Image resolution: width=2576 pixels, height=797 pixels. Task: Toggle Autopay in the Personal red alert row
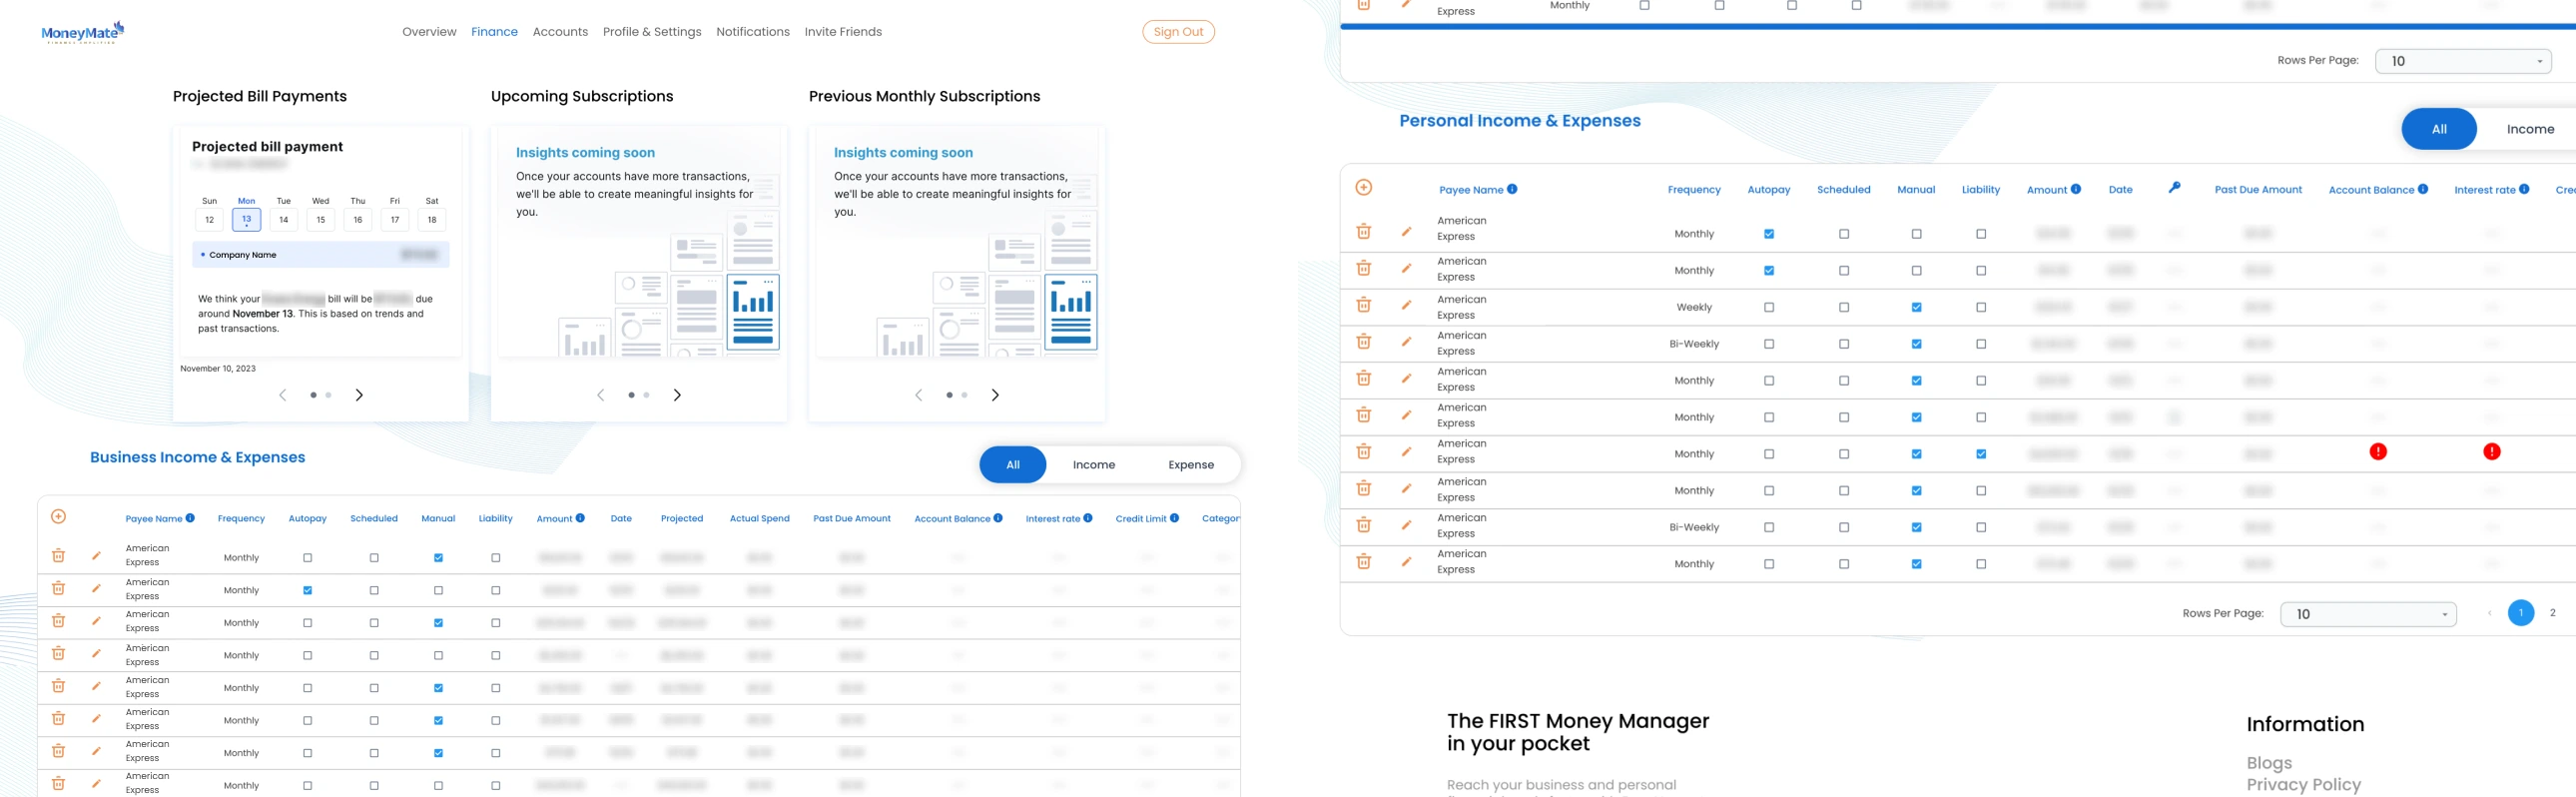[1769, 455]
